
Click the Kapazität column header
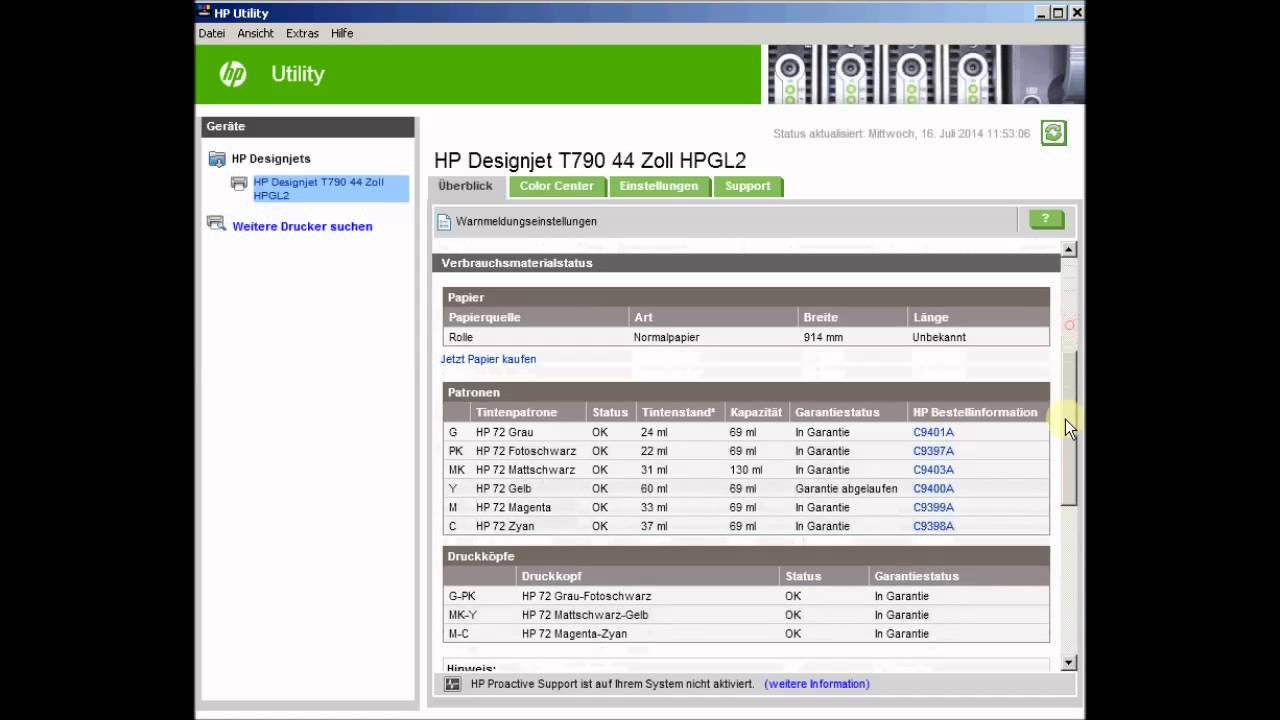pos(756,412)
